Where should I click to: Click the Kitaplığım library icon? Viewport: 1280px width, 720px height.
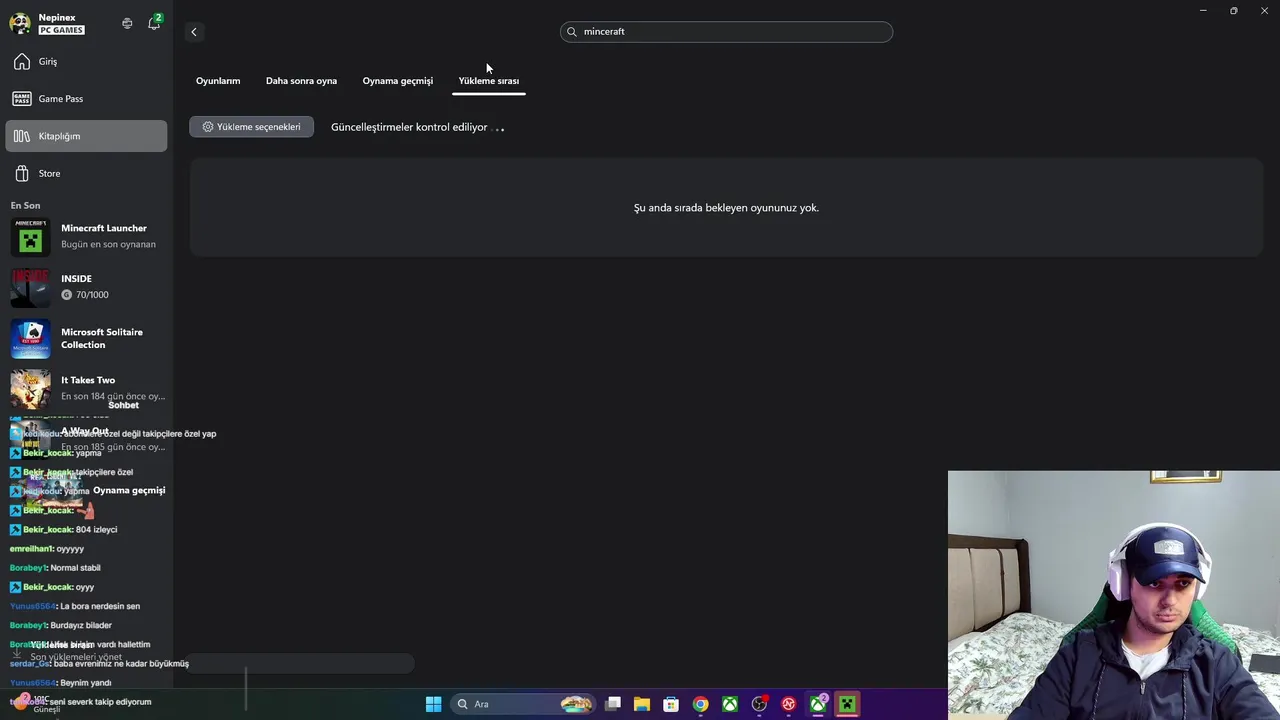tap(22, 136)
